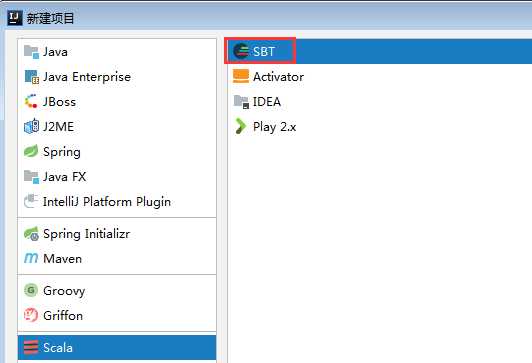This screenshot has width=532, height=363.
Task: Click the Spring Initializr icon
Action: pos(31,233)
